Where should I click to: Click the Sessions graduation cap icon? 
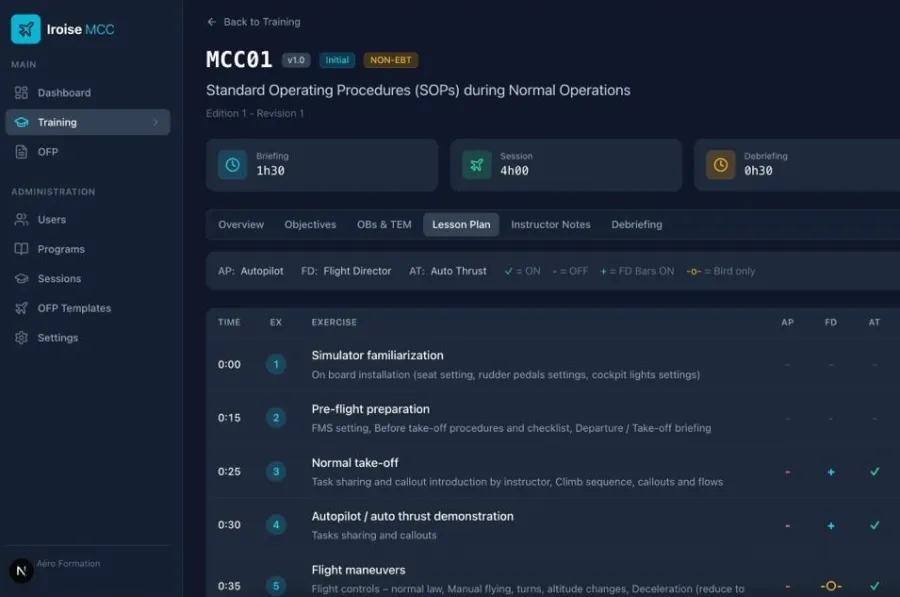pos(21,278)
